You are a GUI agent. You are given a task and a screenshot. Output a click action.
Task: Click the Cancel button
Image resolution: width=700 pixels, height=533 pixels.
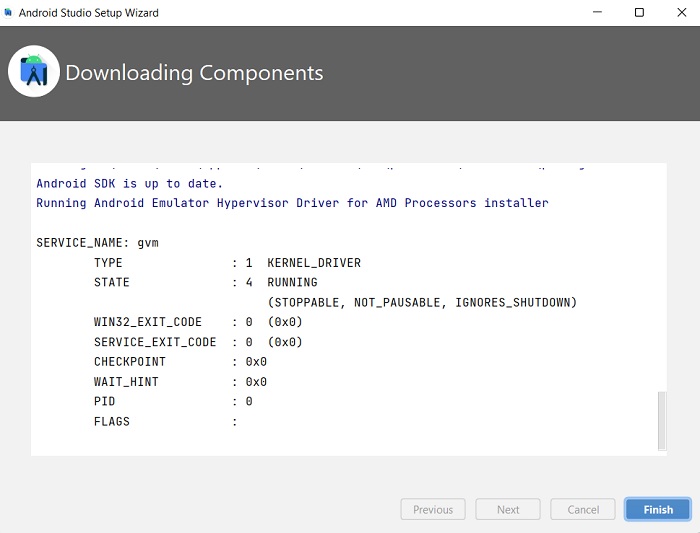tap(583, 509)
